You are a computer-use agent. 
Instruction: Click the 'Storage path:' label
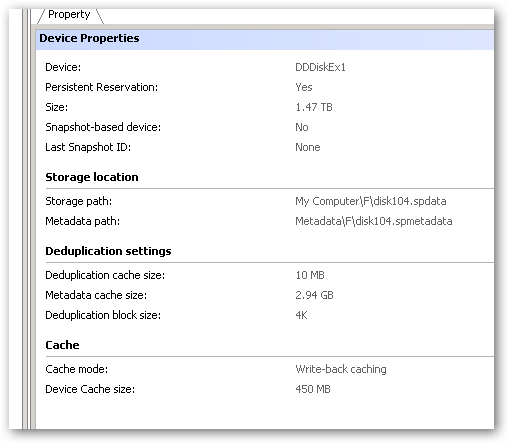pyautogui.click(x=79, y=201)
